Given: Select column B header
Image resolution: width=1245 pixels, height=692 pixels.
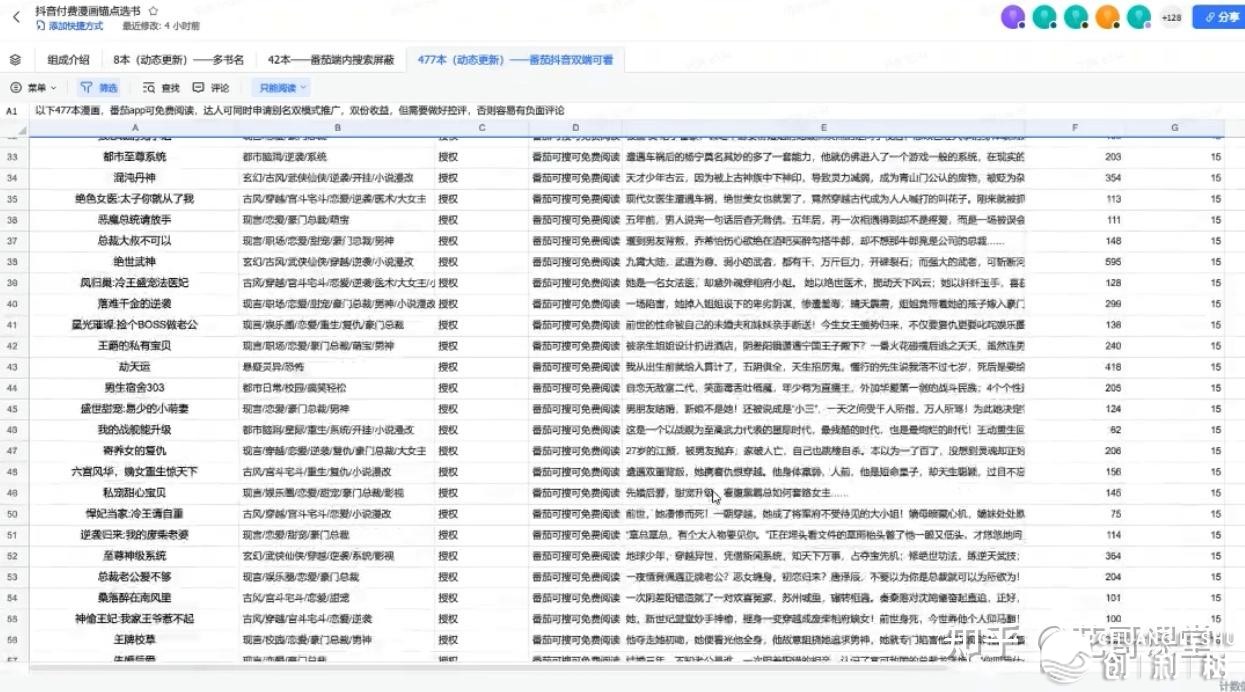Looking at the screenshot, I should coord(337,128).
